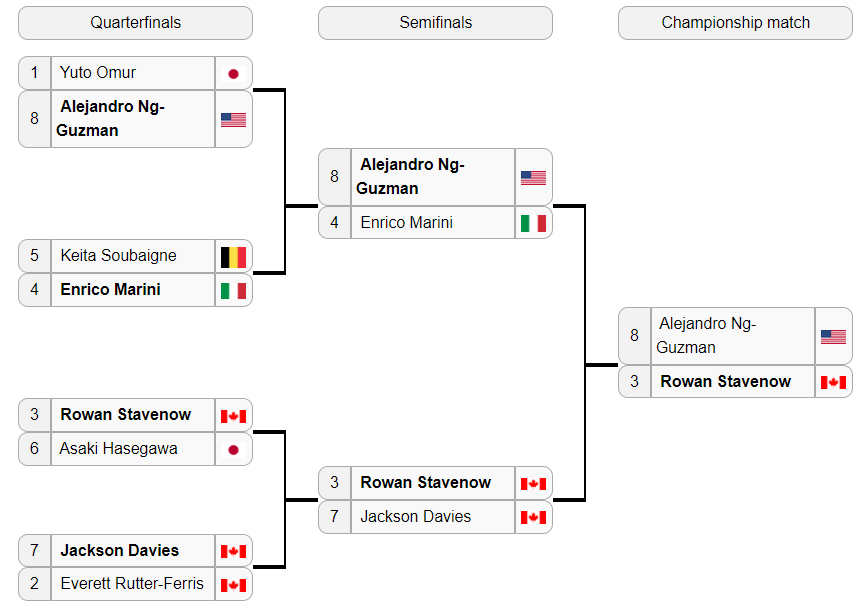Click Canada flag next to championship Rowan Stavenow
The height and width of the screenshot is (608, 868).
click(x=833, y=382)
